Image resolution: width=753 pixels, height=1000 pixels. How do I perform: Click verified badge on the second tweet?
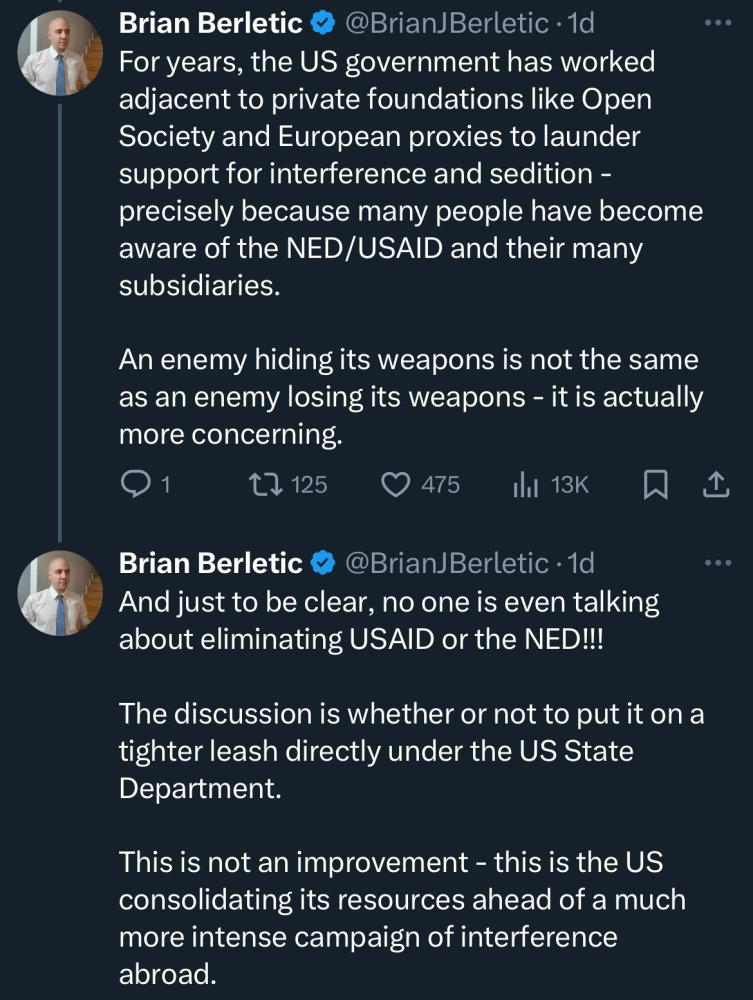point(322,564)
